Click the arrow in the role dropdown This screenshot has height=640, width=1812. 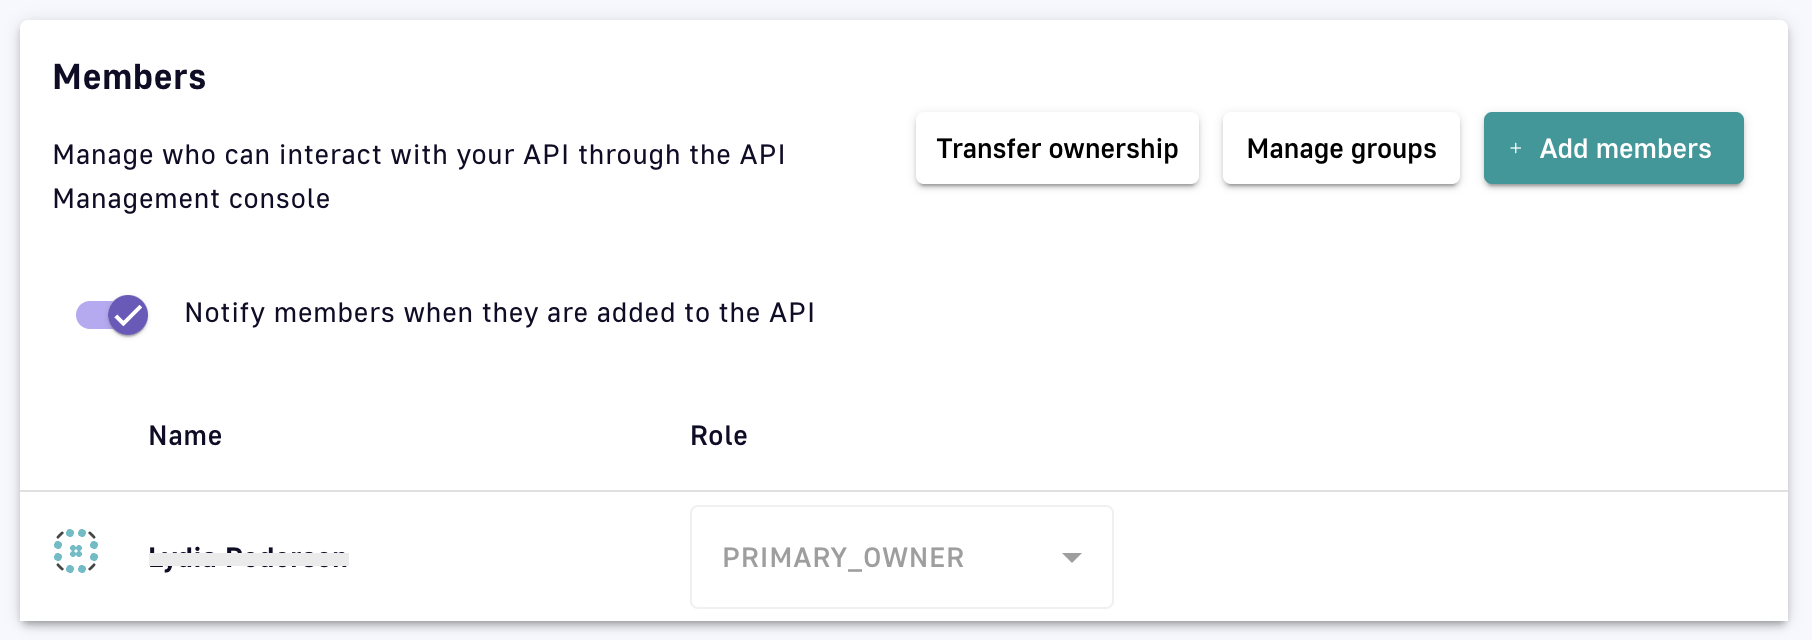click(1072, 558)
